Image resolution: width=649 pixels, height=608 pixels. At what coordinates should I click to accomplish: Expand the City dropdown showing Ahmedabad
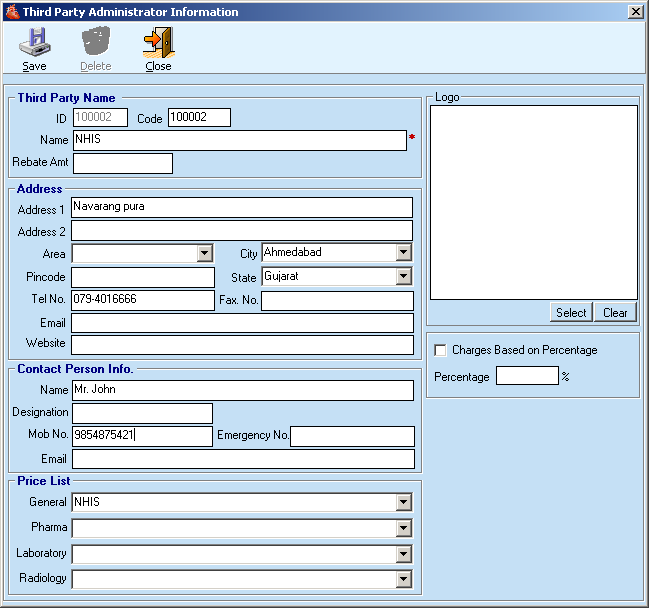tap(403, 253)
